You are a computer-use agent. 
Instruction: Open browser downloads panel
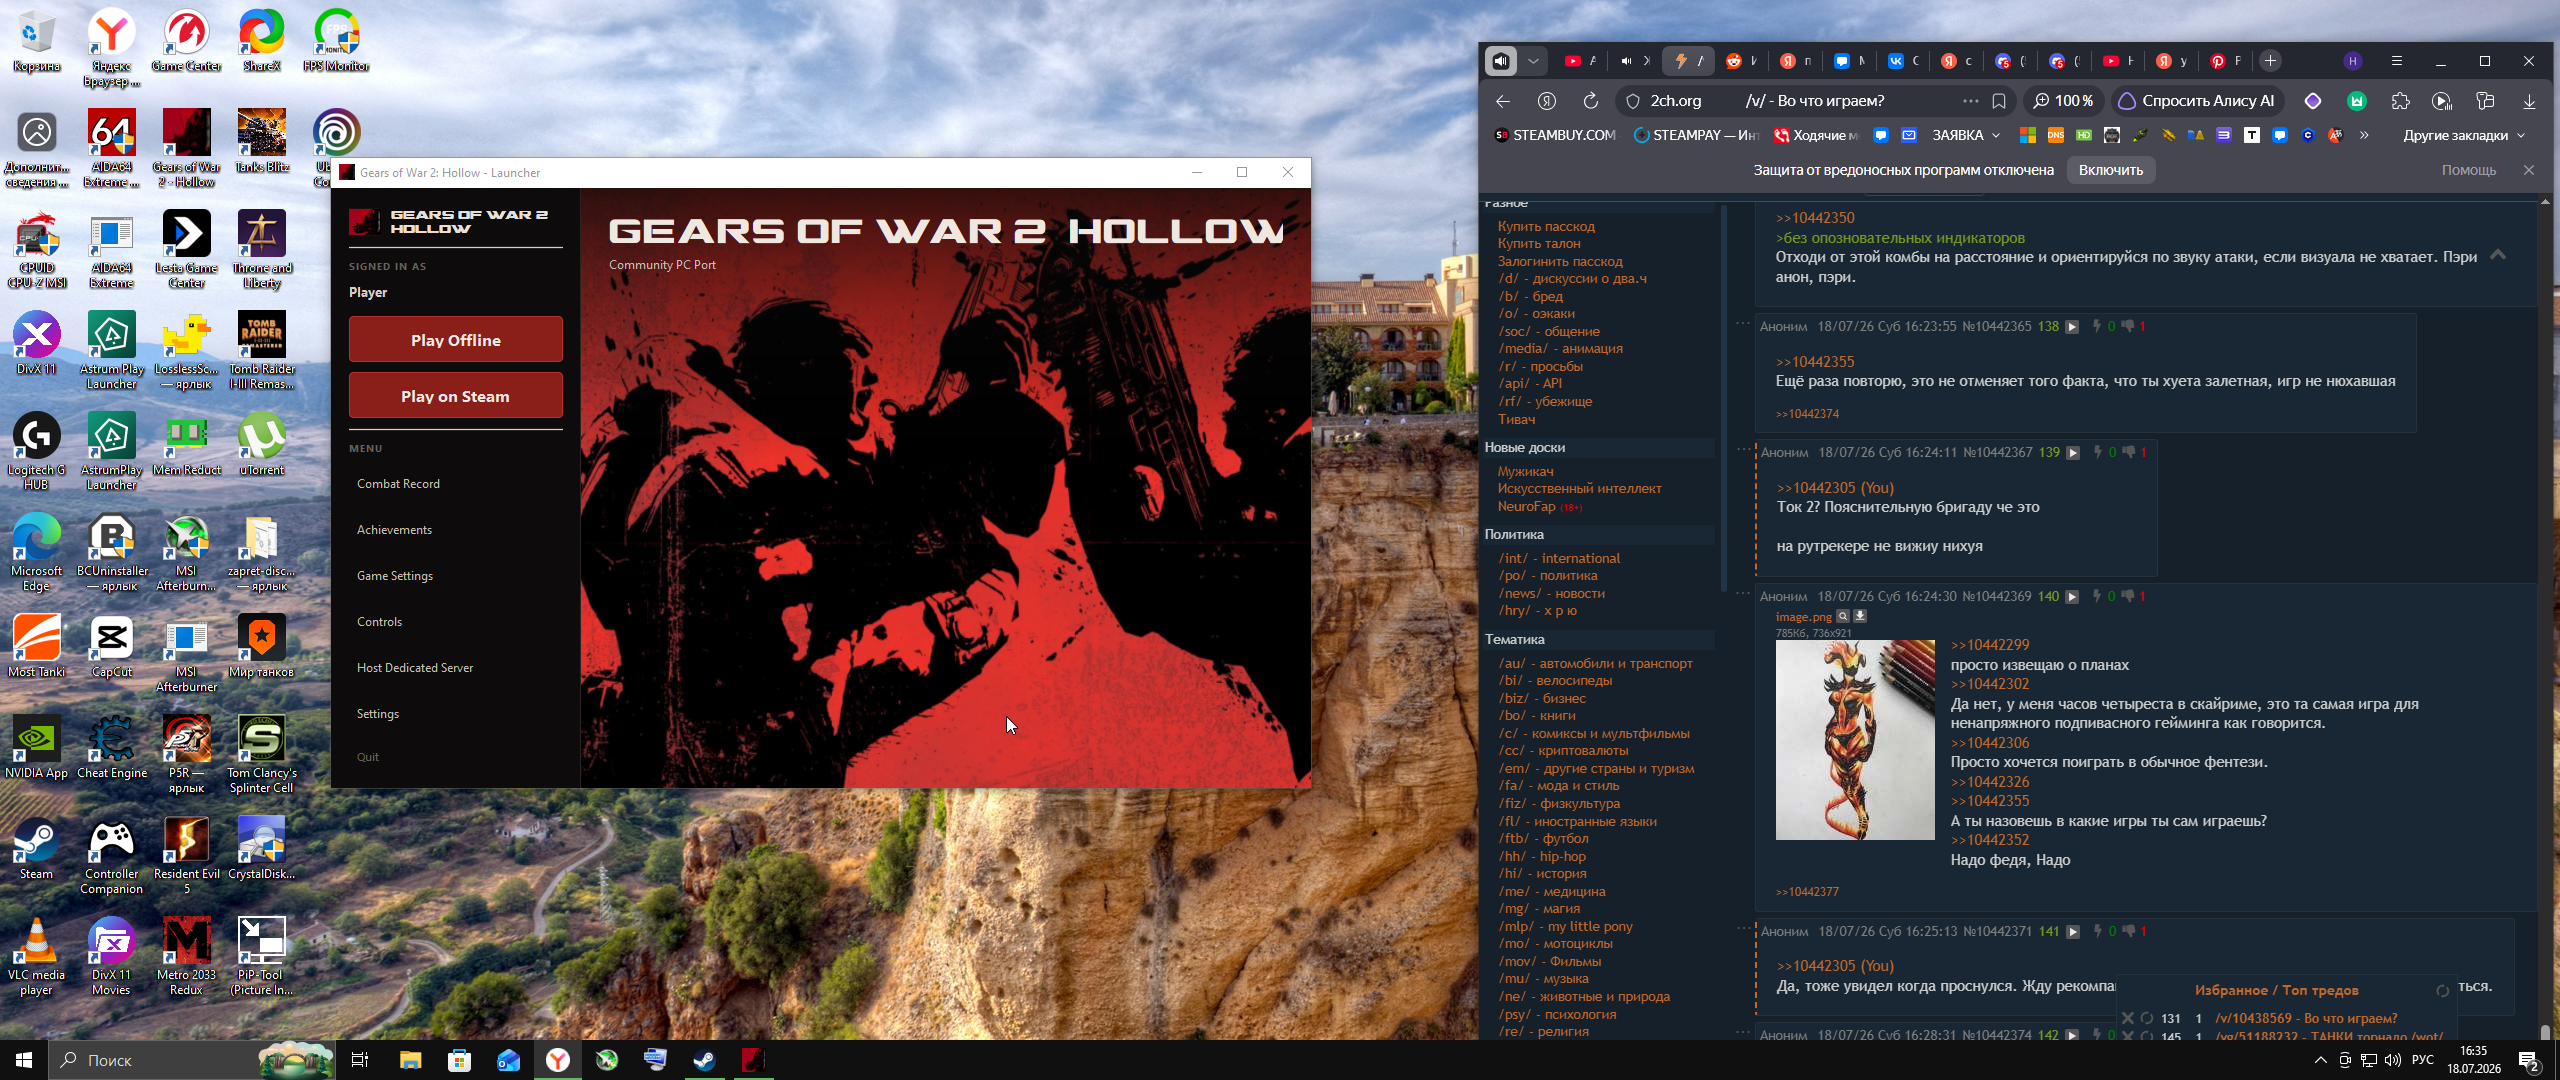pos(2529,101)
